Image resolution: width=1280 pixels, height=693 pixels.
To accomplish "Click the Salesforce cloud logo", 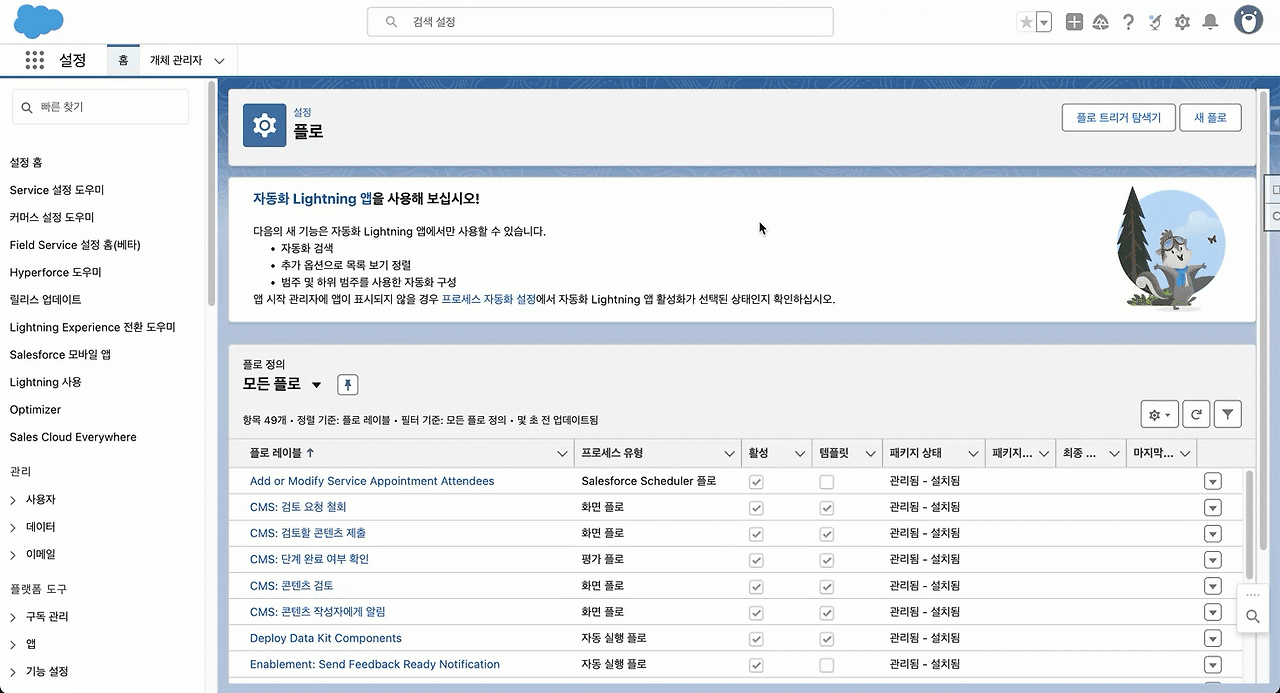I will [39, 21].
